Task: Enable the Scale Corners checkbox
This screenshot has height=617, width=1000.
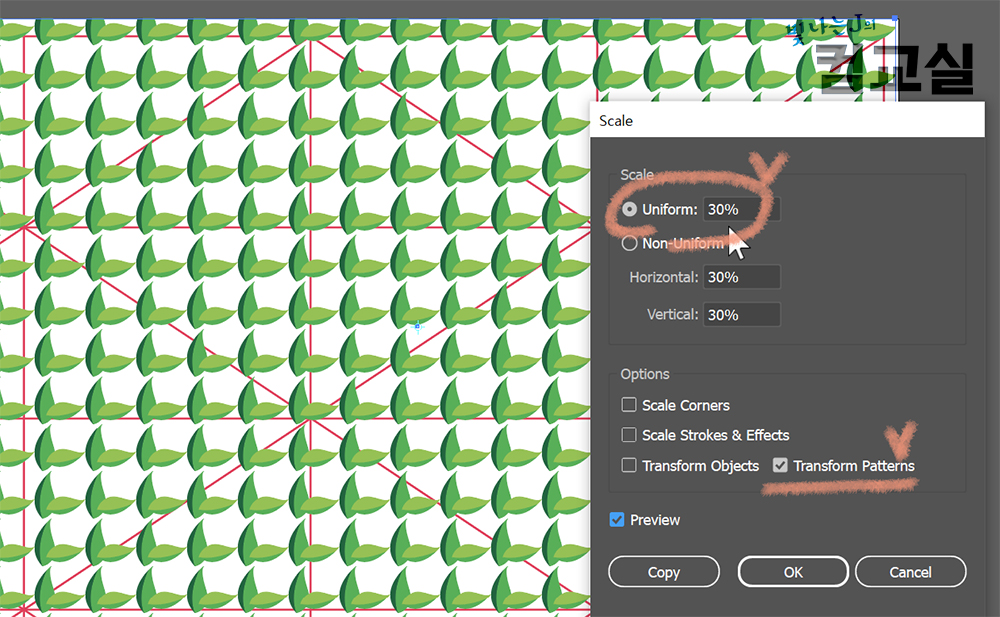Action: [629, 405]
